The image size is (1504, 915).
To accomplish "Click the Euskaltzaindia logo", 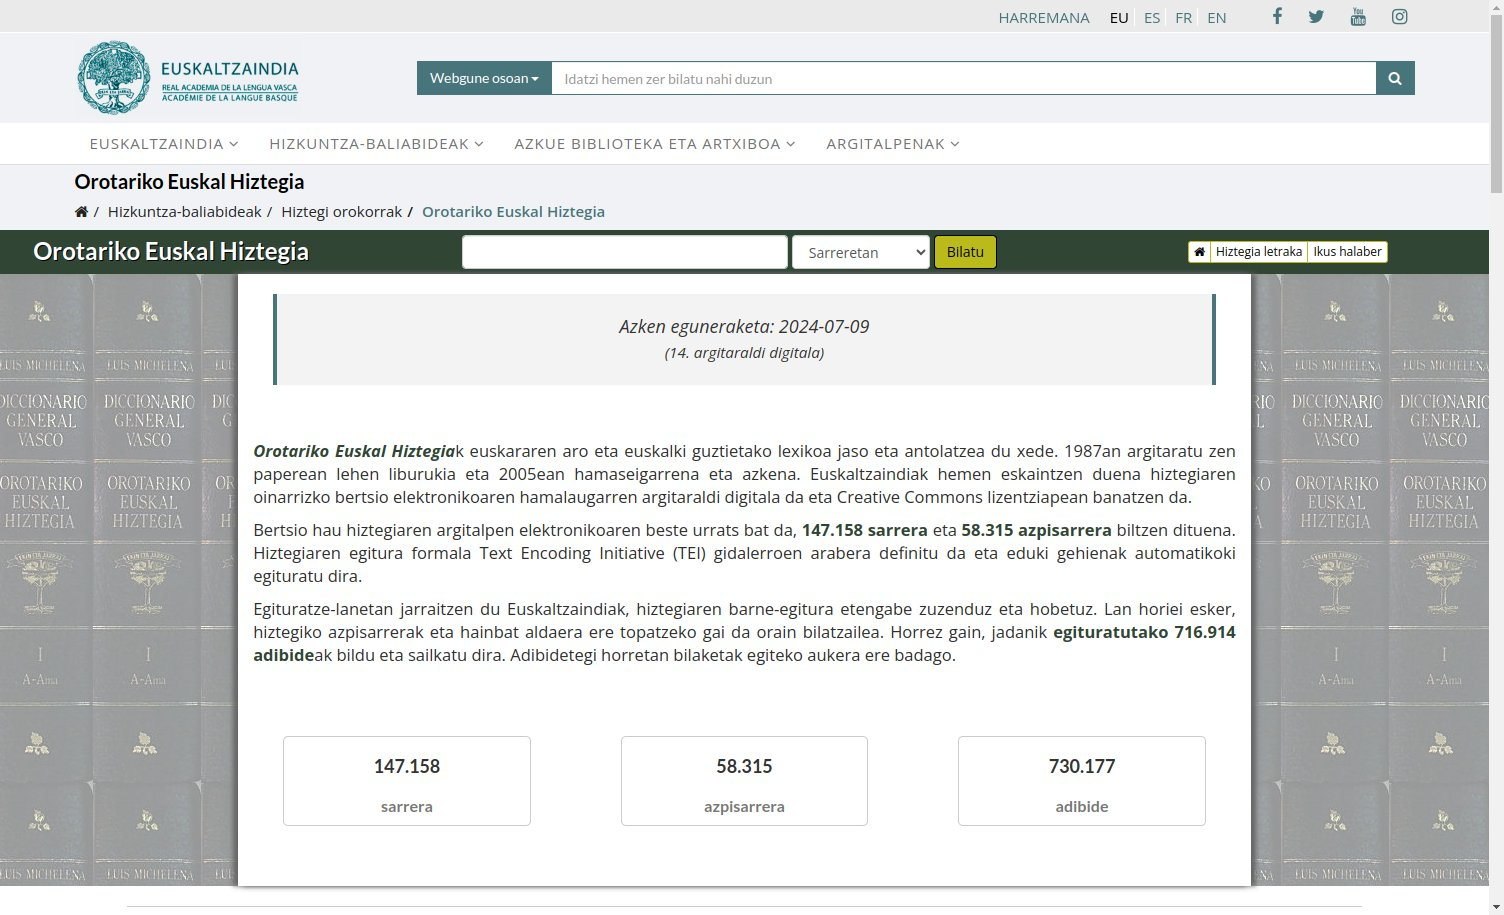I will point(188,78).
